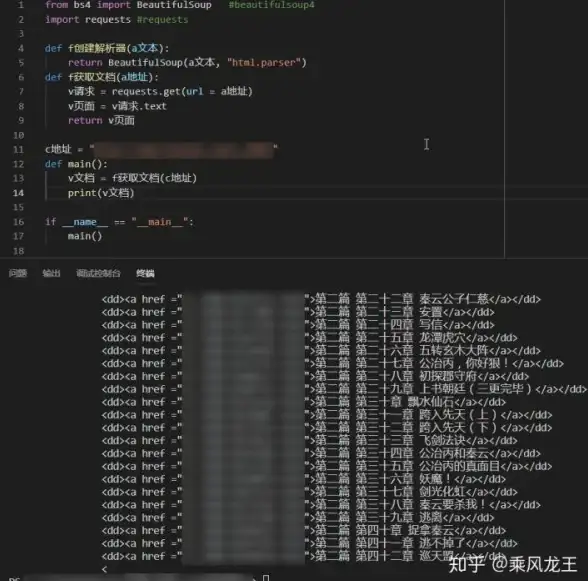588x581 pixels.
Task: Click the f创建解析器 function definition
Action: [x=97, y=48]
